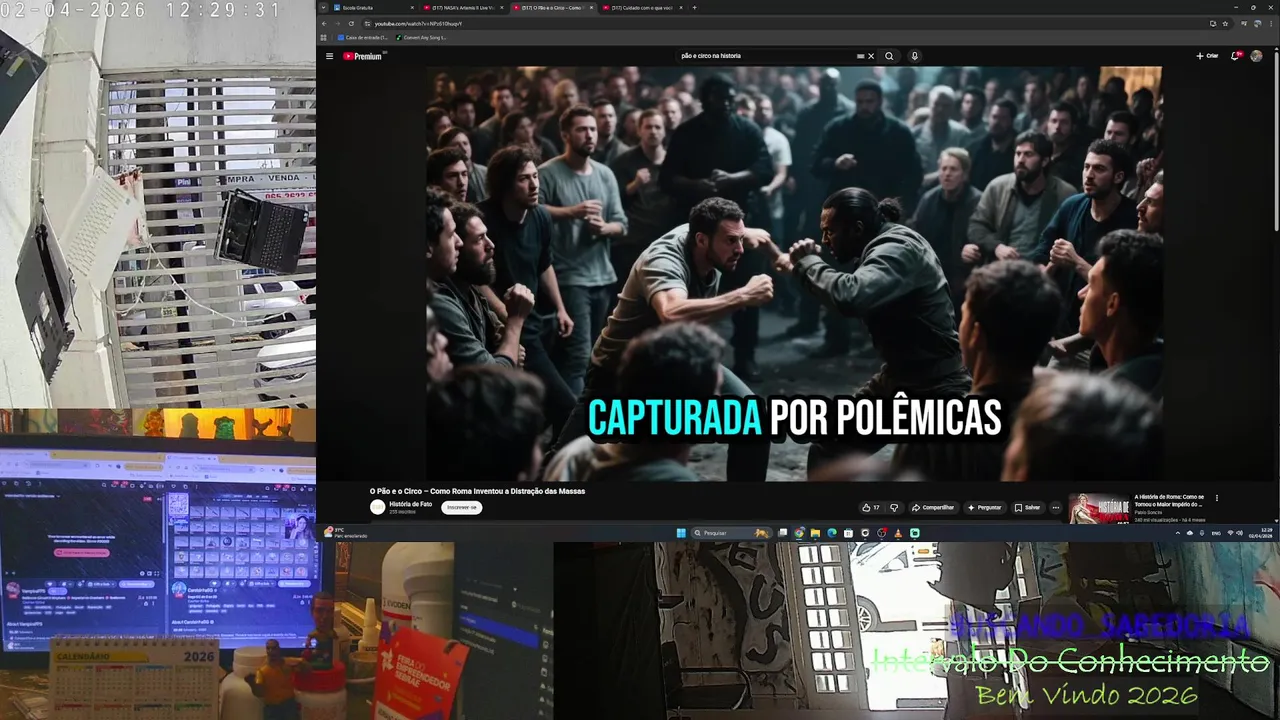The width and height of the screenshot is (1280, 720).
Task: Open A História de Roma recommended thumbnail
Action: click(1098, 508)
